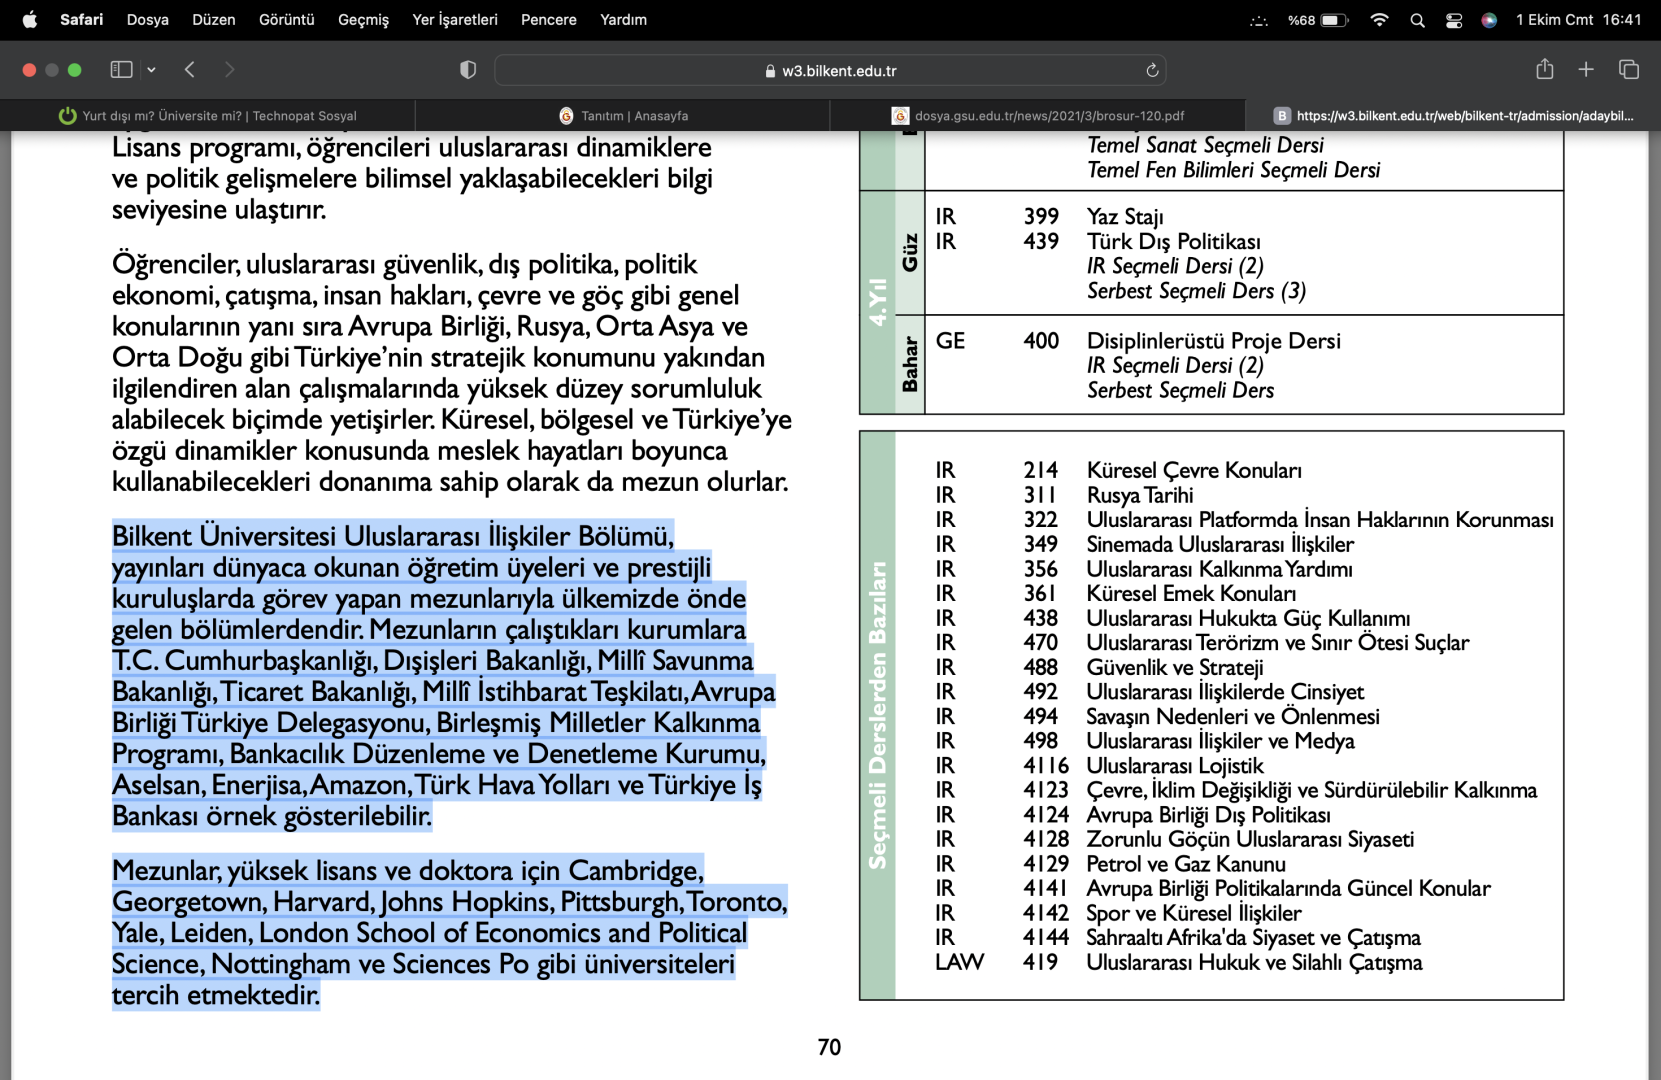Check the battery status icon
Viewport: 1661px width, 1080px height.
point(1334,20)
